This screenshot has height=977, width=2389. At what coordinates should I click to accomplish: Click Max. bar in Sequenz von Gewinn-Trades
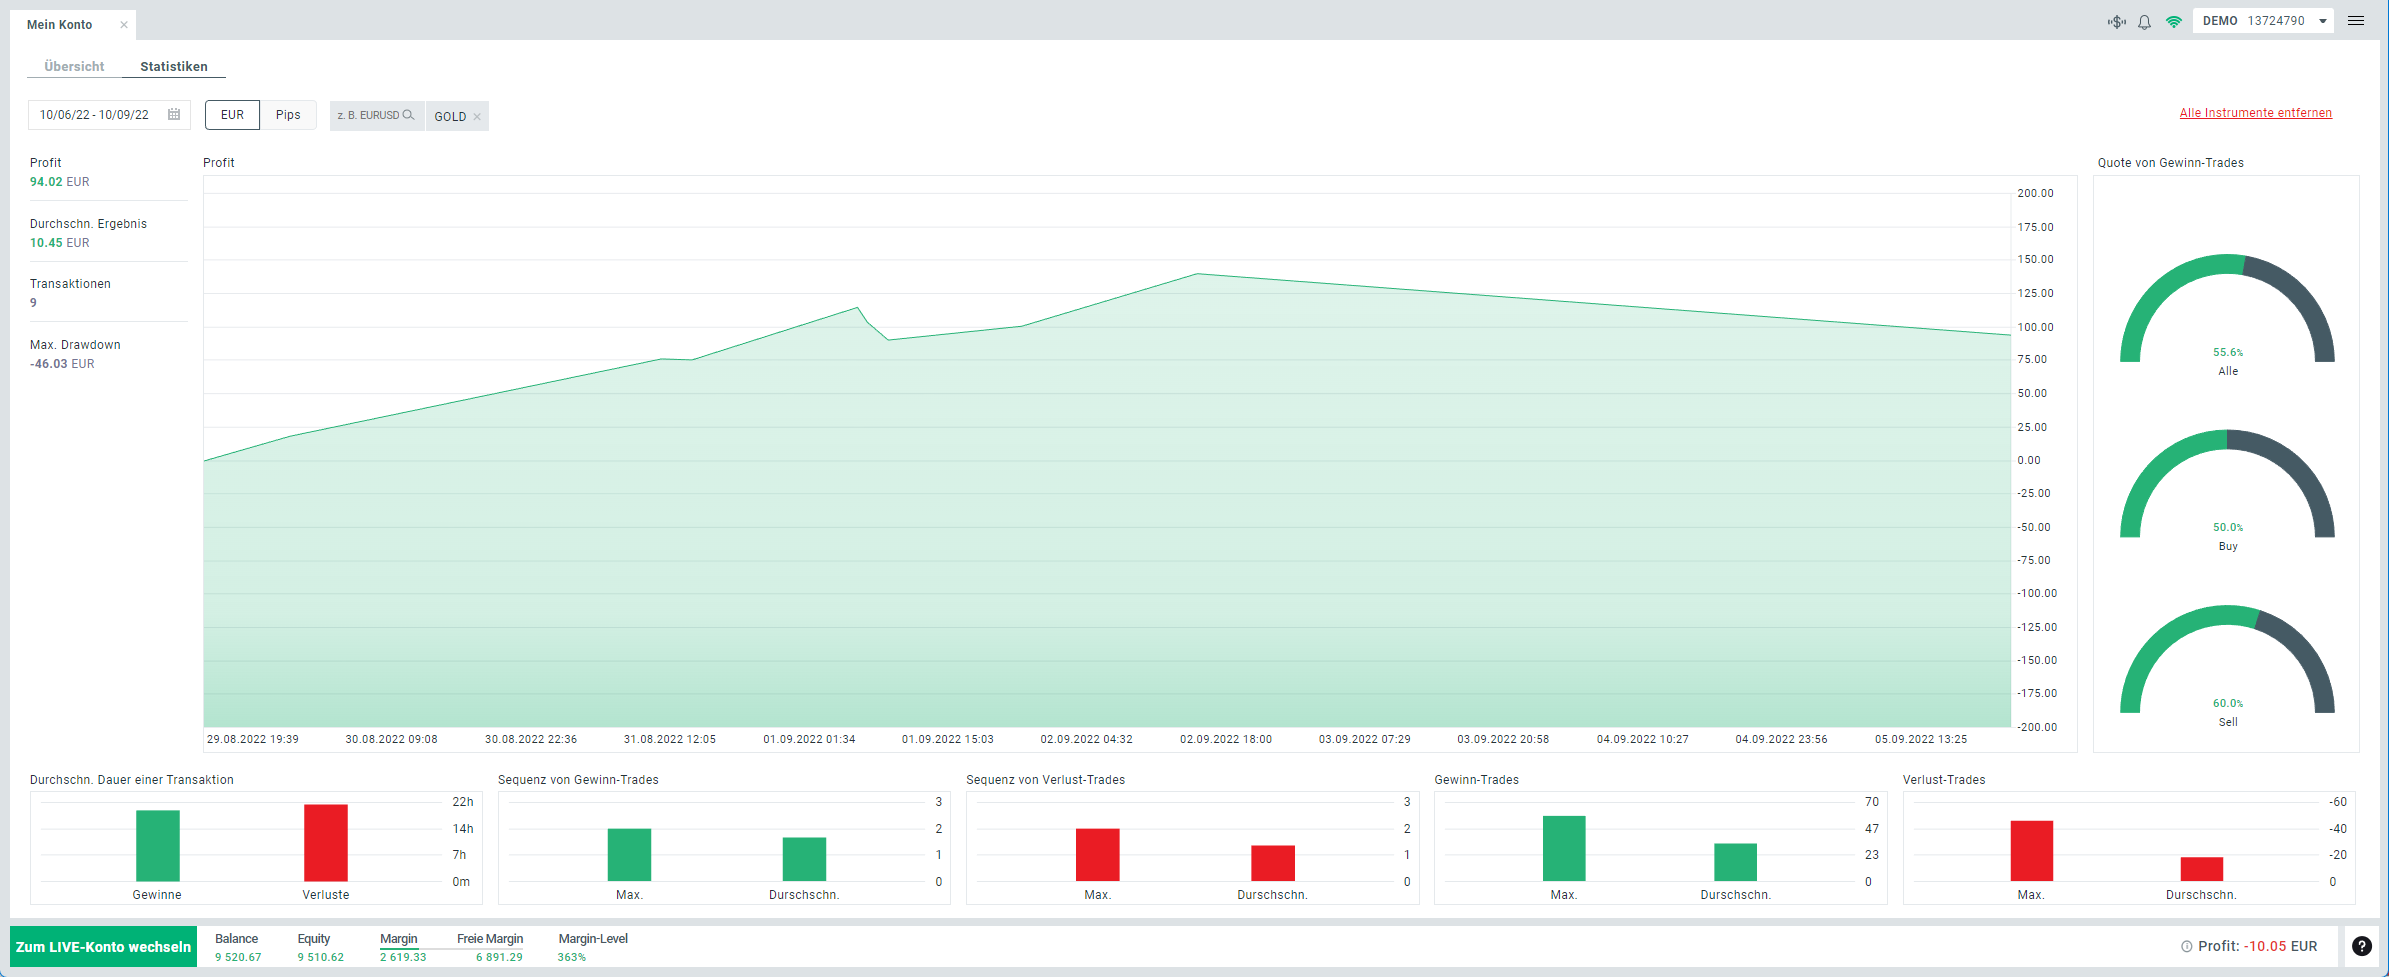(630, 855)
